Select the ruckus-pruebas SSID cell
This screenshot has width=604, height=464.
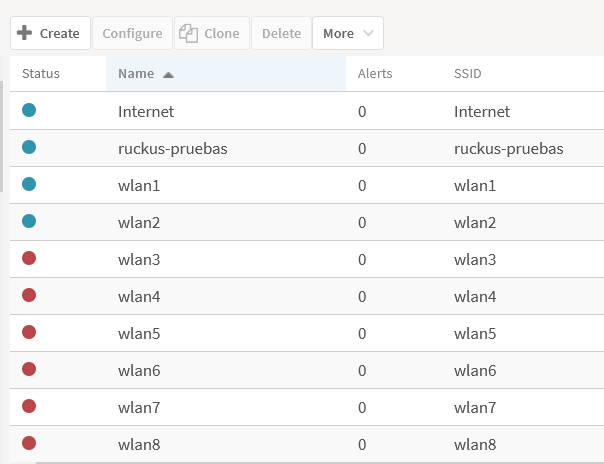pyautogui.click(x=508, y=149)
